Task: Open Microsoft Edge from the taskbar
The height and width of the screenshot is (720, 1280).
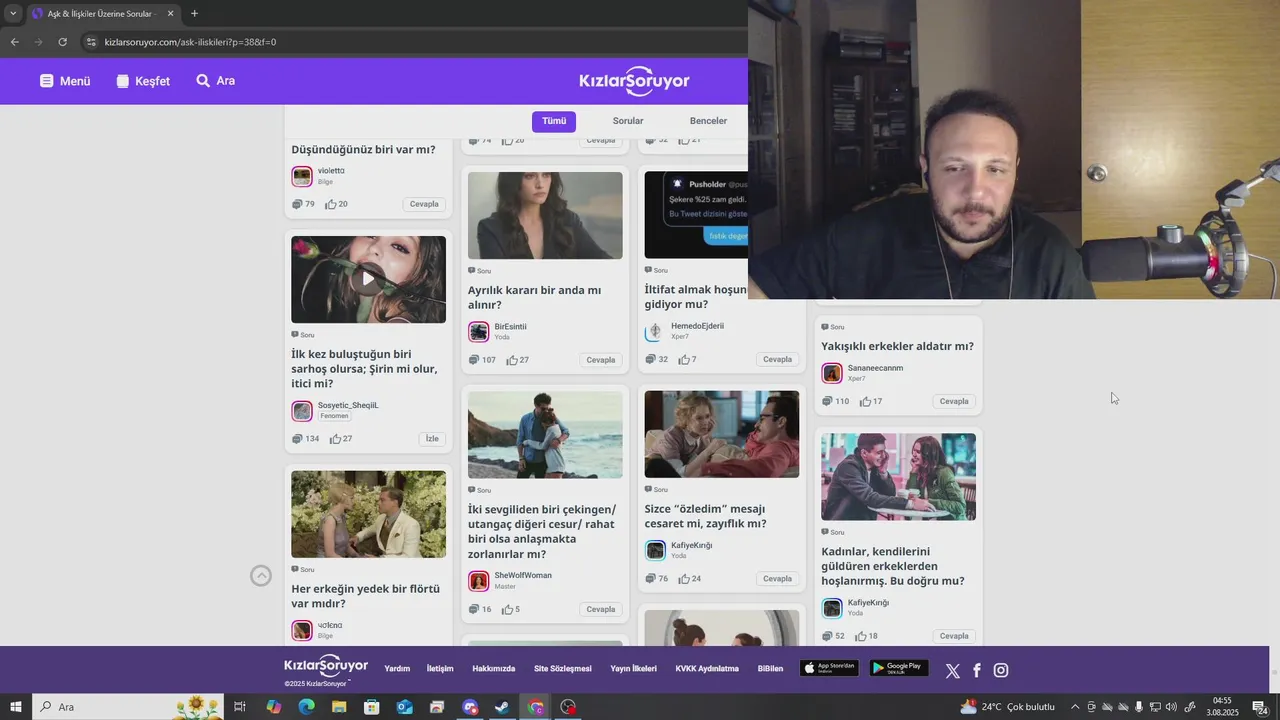Action: point(306,707)
